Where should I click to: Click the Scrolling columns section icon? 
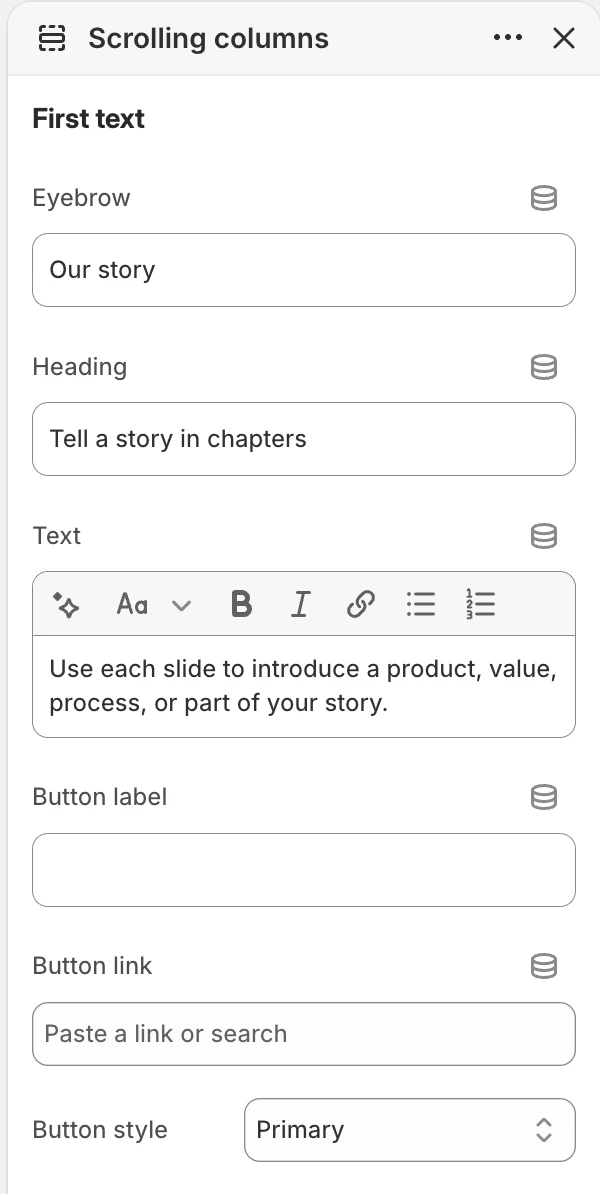(52, 38)
